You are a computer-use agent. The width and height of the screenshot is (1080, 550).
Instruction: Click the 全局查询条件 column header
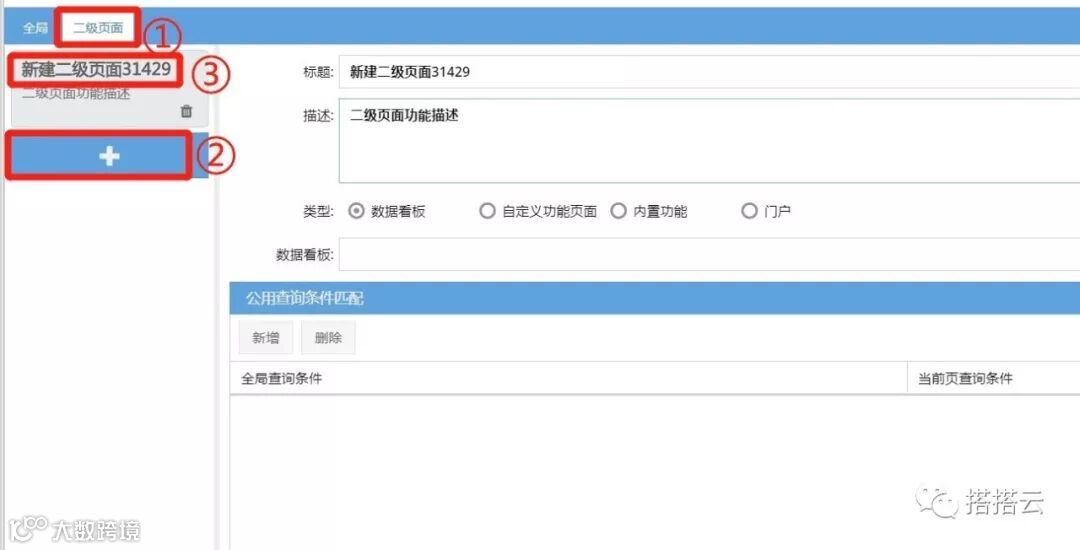pyautogui.click(x=568, y=378)
